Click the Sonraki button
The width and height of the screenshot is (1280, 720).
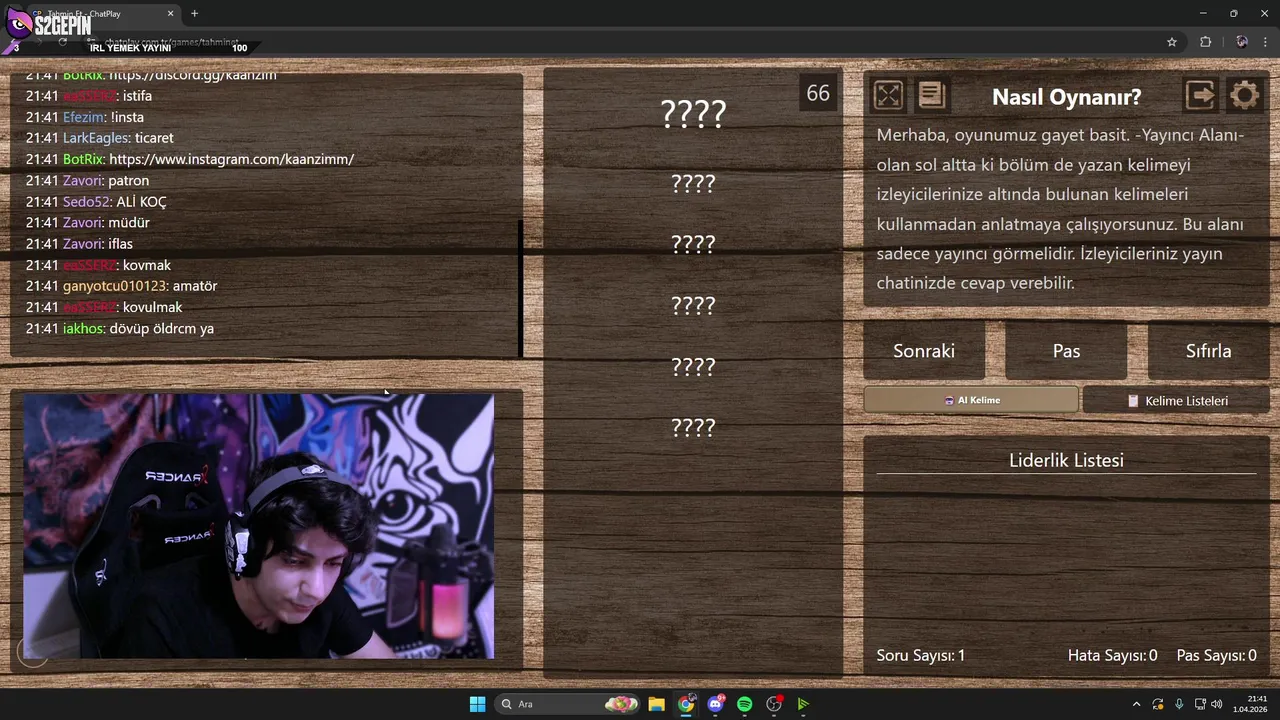(924, 351)
